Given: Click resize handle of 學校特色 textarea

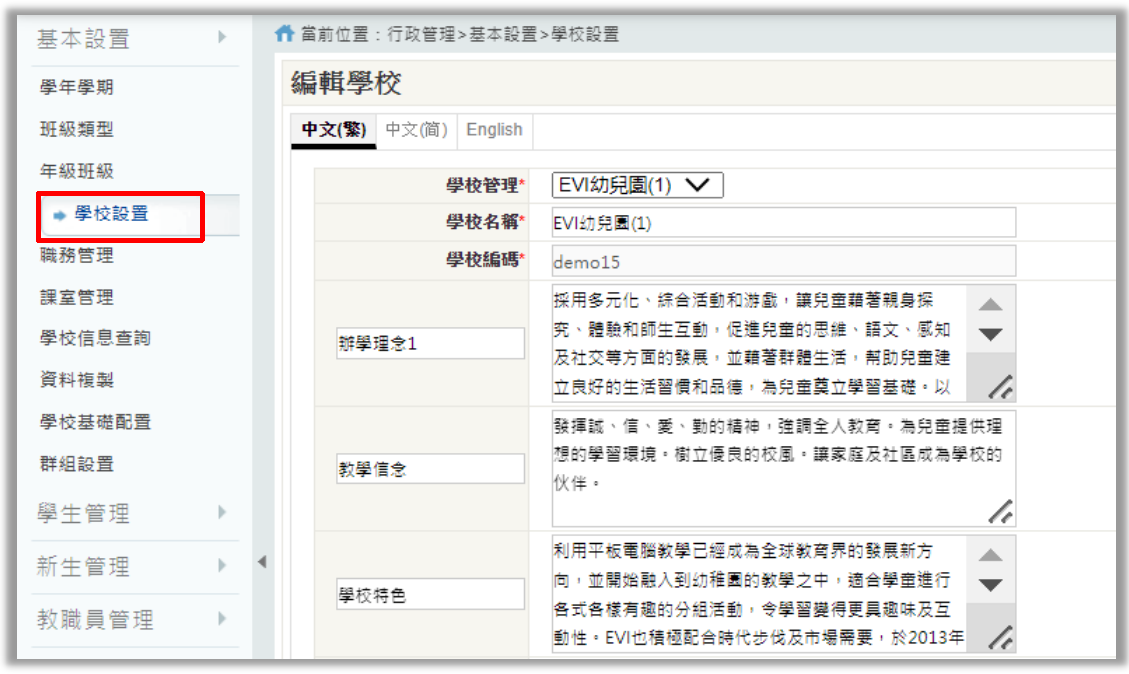Looking at the screenshot, I should point(1000,637).
